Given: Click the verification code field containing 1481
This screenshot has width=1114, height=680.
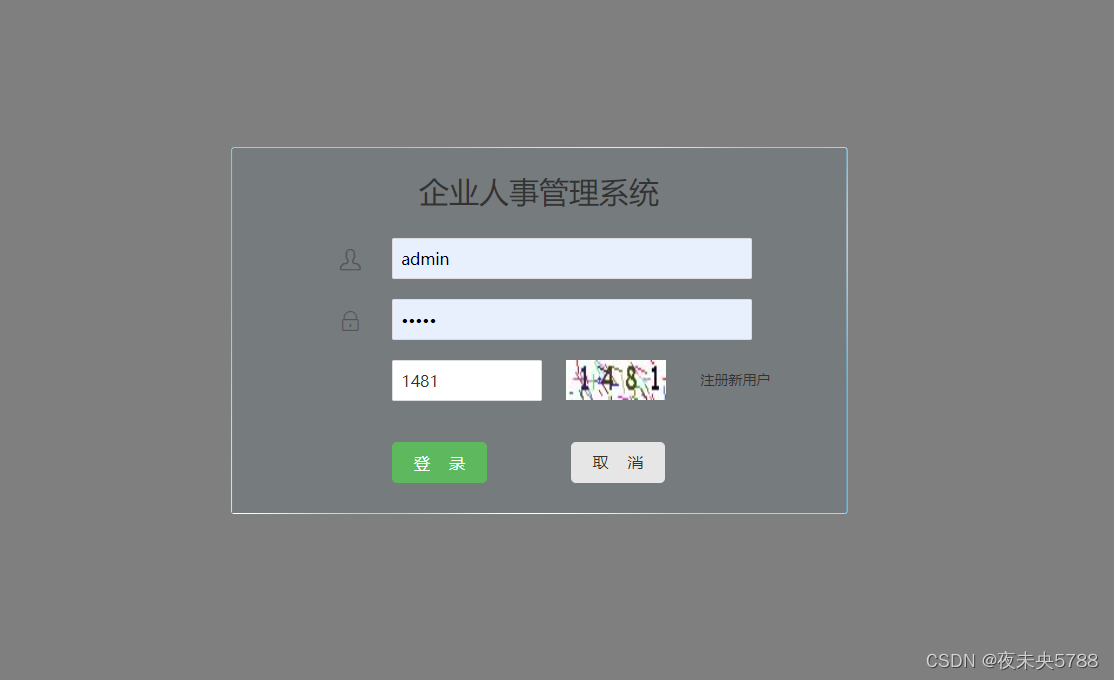Looking at the screenshot, I should pos(467,381).
